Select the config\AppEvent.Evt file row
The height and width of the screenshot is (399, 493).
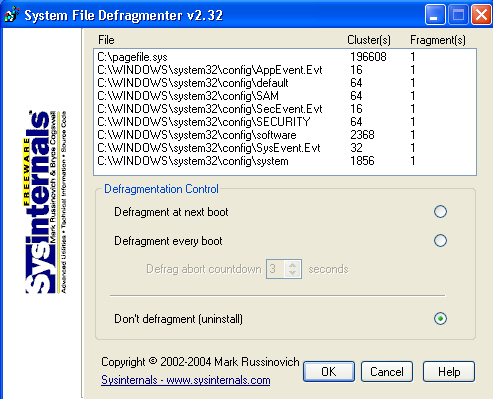(x=285, y=70)
